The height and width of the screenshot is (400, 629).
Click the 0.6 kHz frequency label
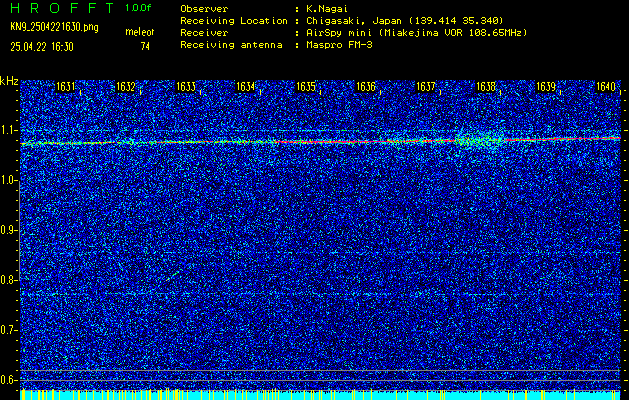point(8,380)
